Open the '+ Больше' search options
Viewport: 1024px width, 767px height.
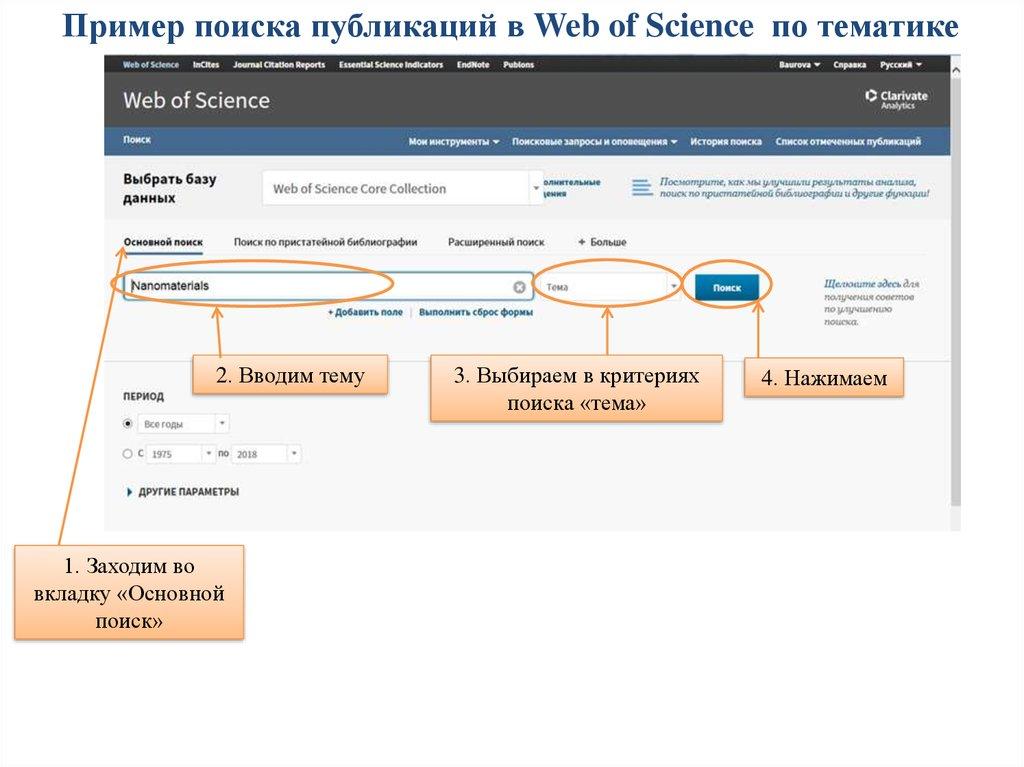(602, 242)
